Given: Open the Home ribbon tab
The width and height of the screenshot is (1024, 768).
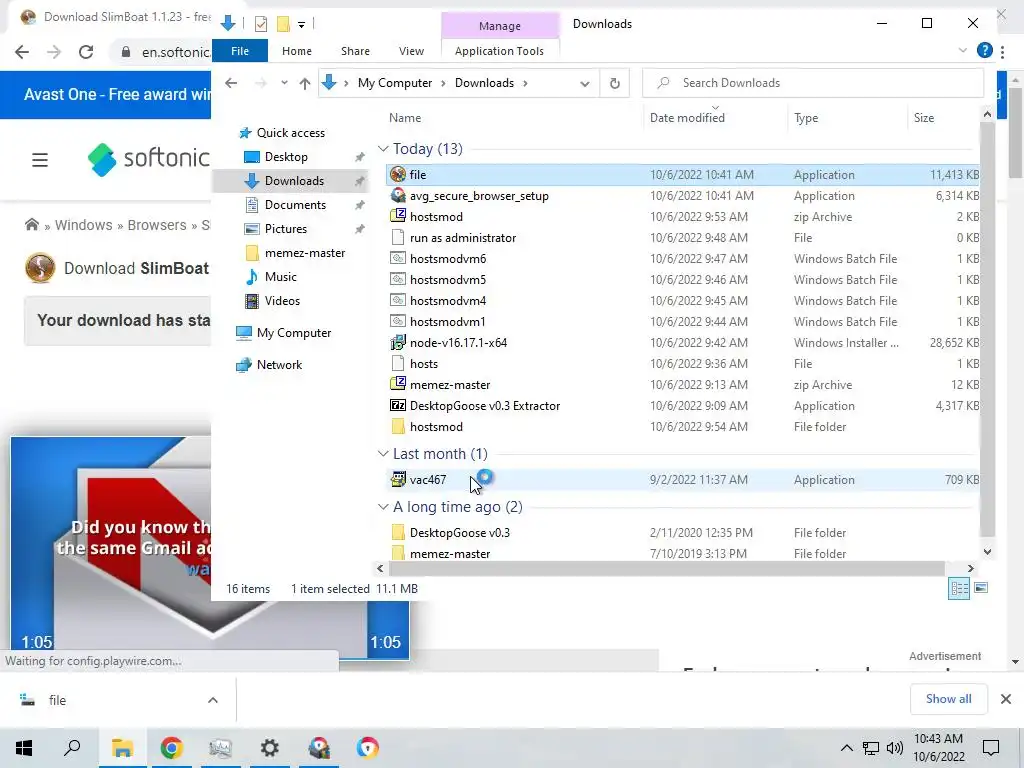Looking at the screenshot, I should (x=296, y=51).
